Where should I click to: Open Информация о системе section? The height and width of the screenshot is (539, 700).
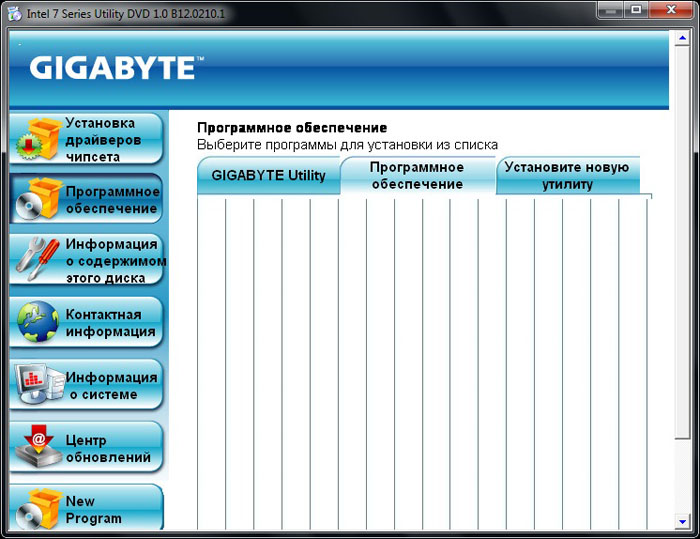click(86, 384)
